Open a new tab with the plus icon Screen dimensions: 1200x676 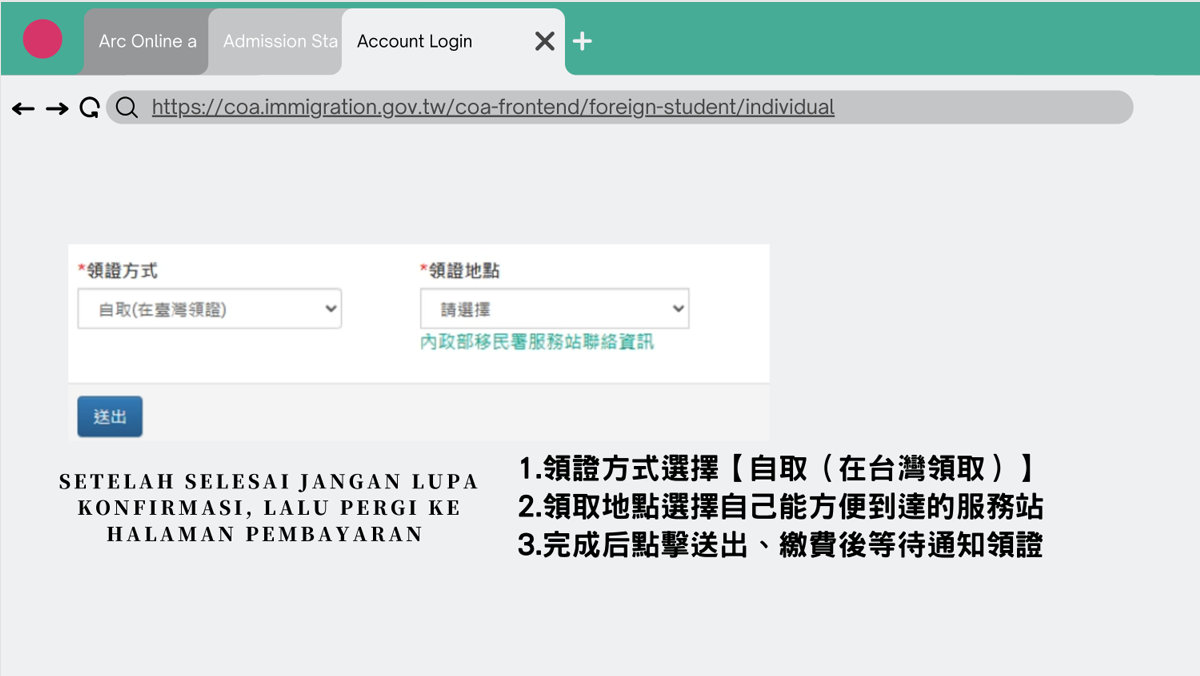(581, 41)
